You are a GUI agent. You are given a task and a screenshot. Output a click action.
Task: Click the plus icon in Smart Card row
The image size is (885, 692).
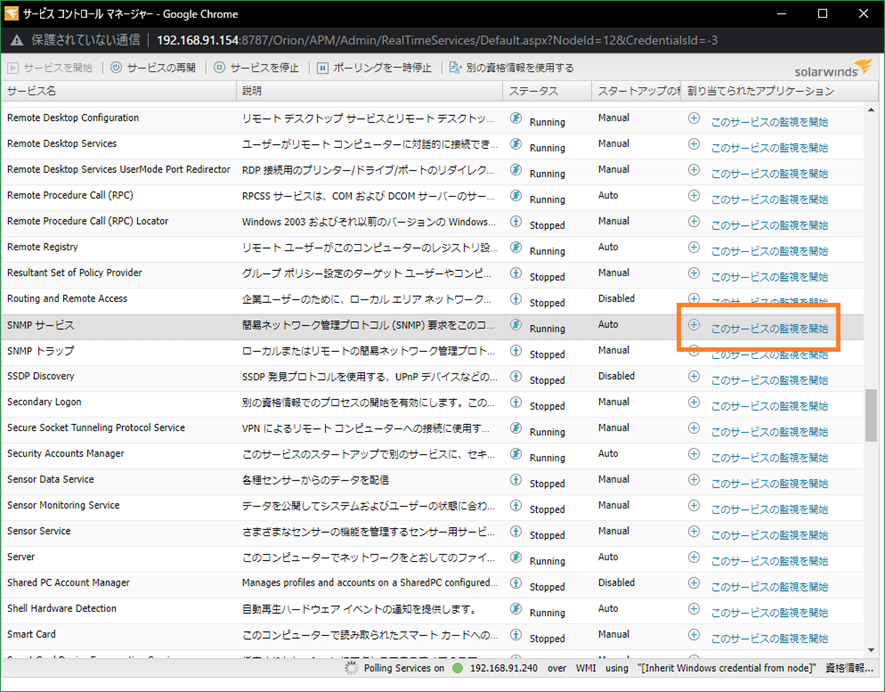(x=694, y=634)
